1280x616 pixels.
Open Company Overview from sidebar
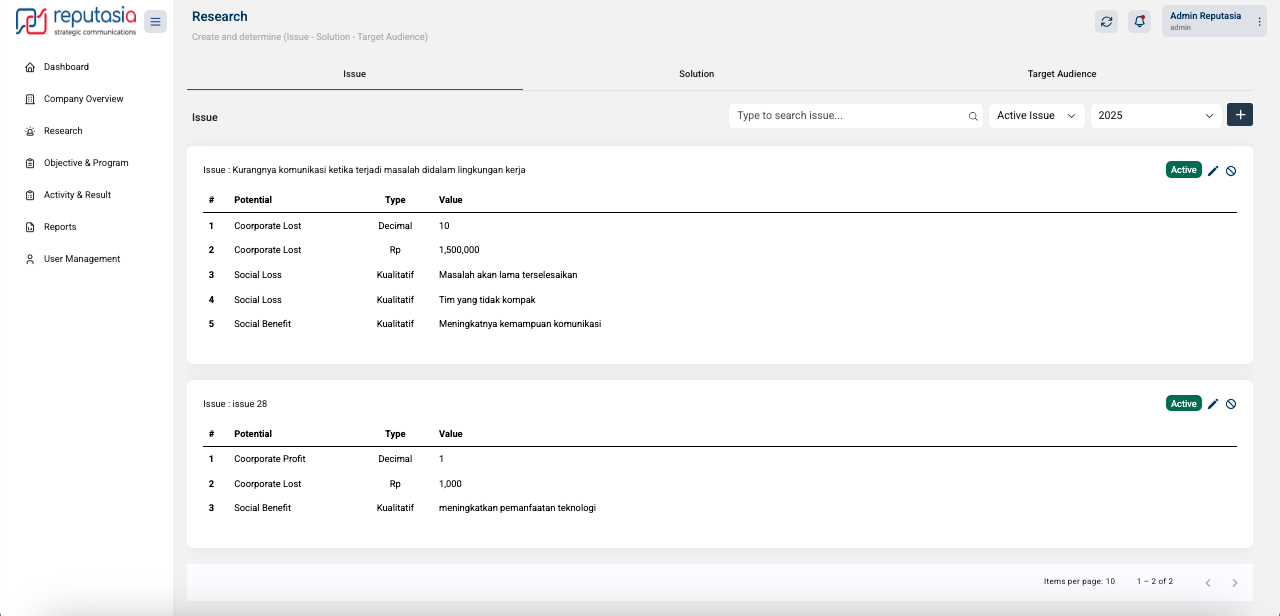pyautogui.click(x=83, y=99)
